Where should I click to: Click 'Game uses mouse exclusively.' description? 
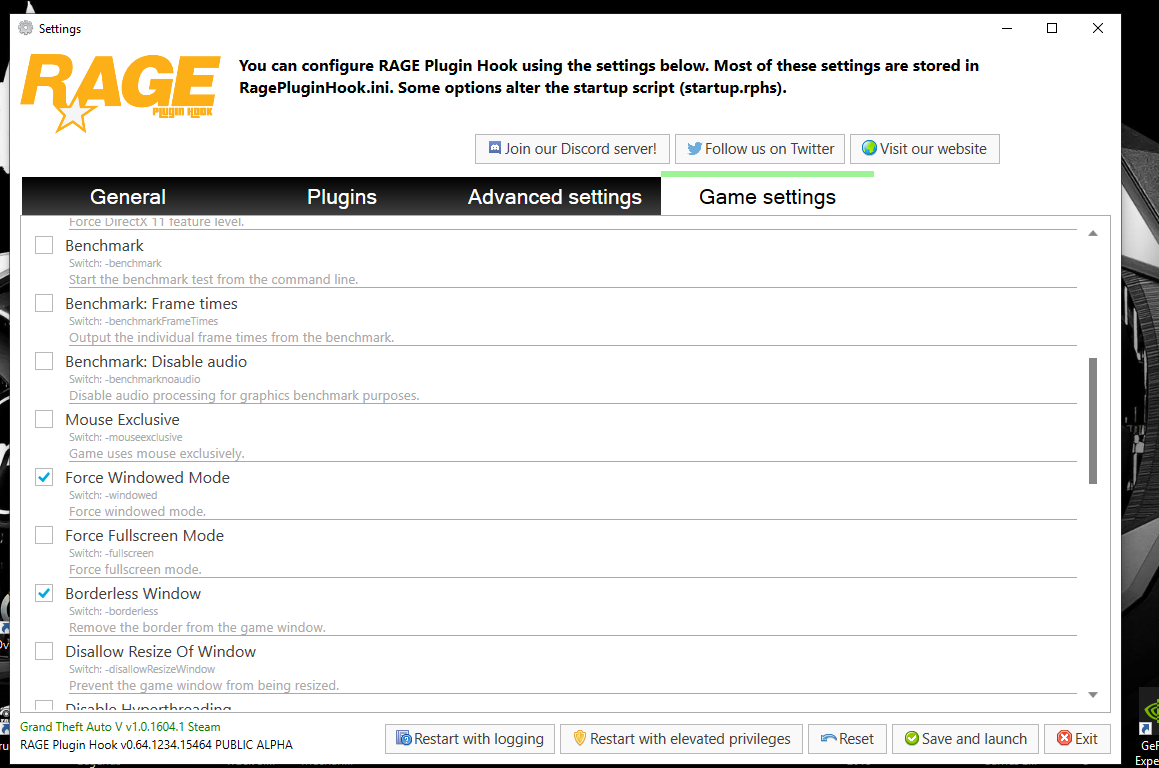[157, 453]
